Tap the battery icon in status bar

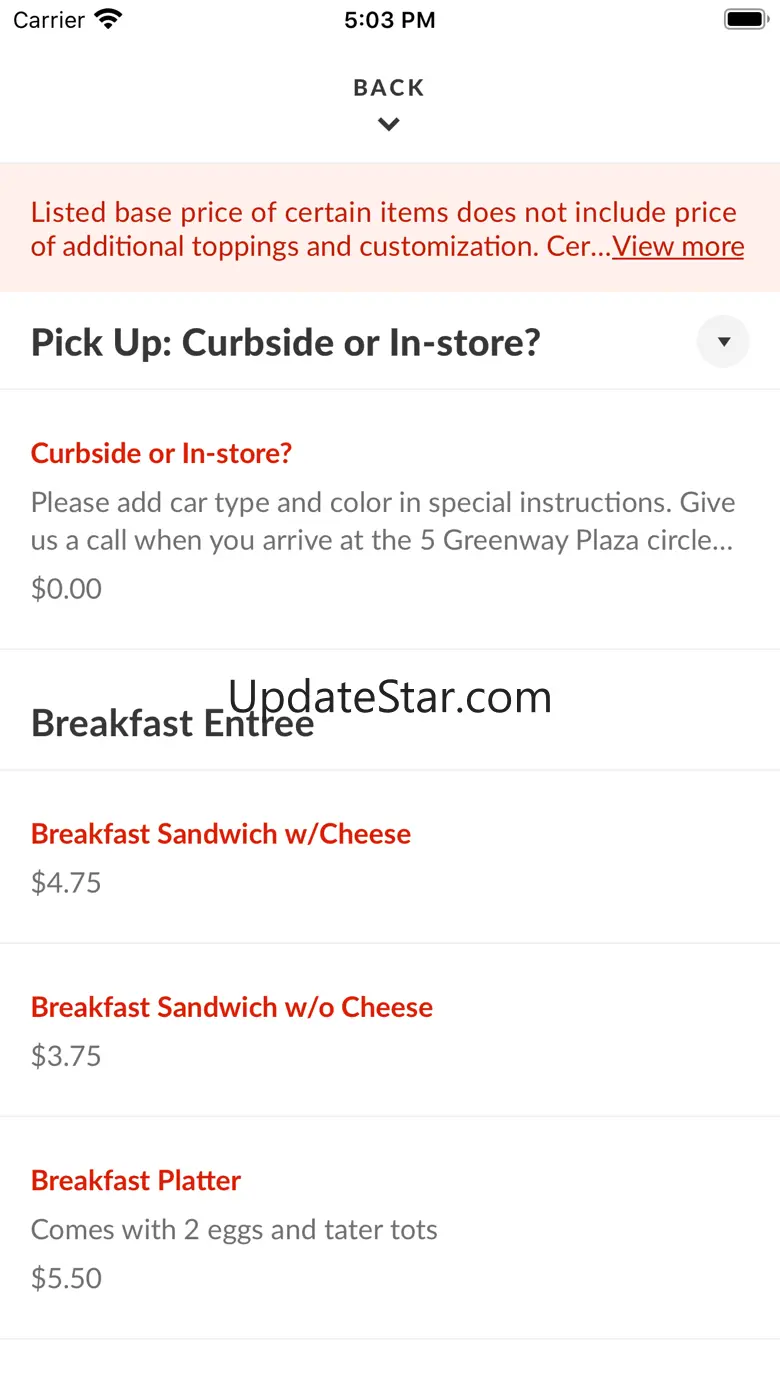[744, 20]
